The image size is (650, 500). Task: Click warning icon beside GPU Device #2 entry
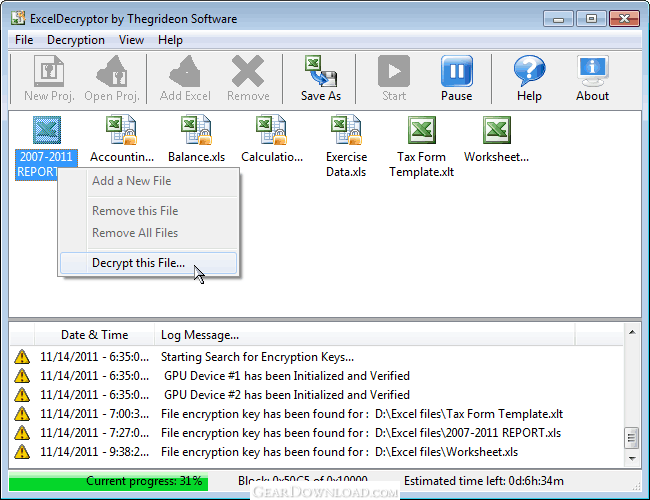click(x=22, y=395)
